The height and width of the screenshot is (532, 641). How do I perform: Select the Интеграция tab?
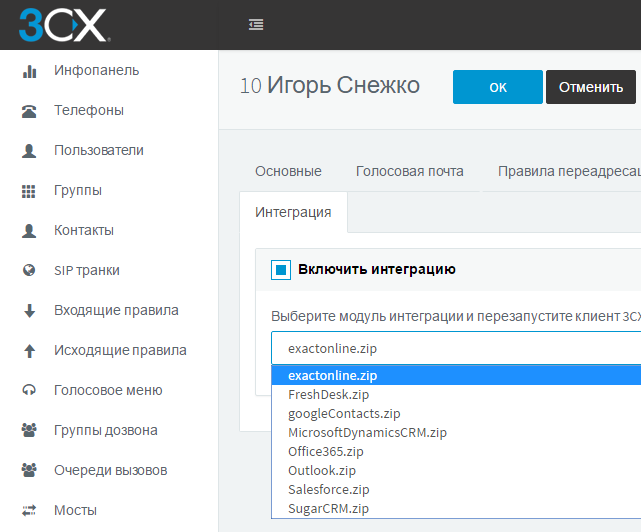(293, 212)
